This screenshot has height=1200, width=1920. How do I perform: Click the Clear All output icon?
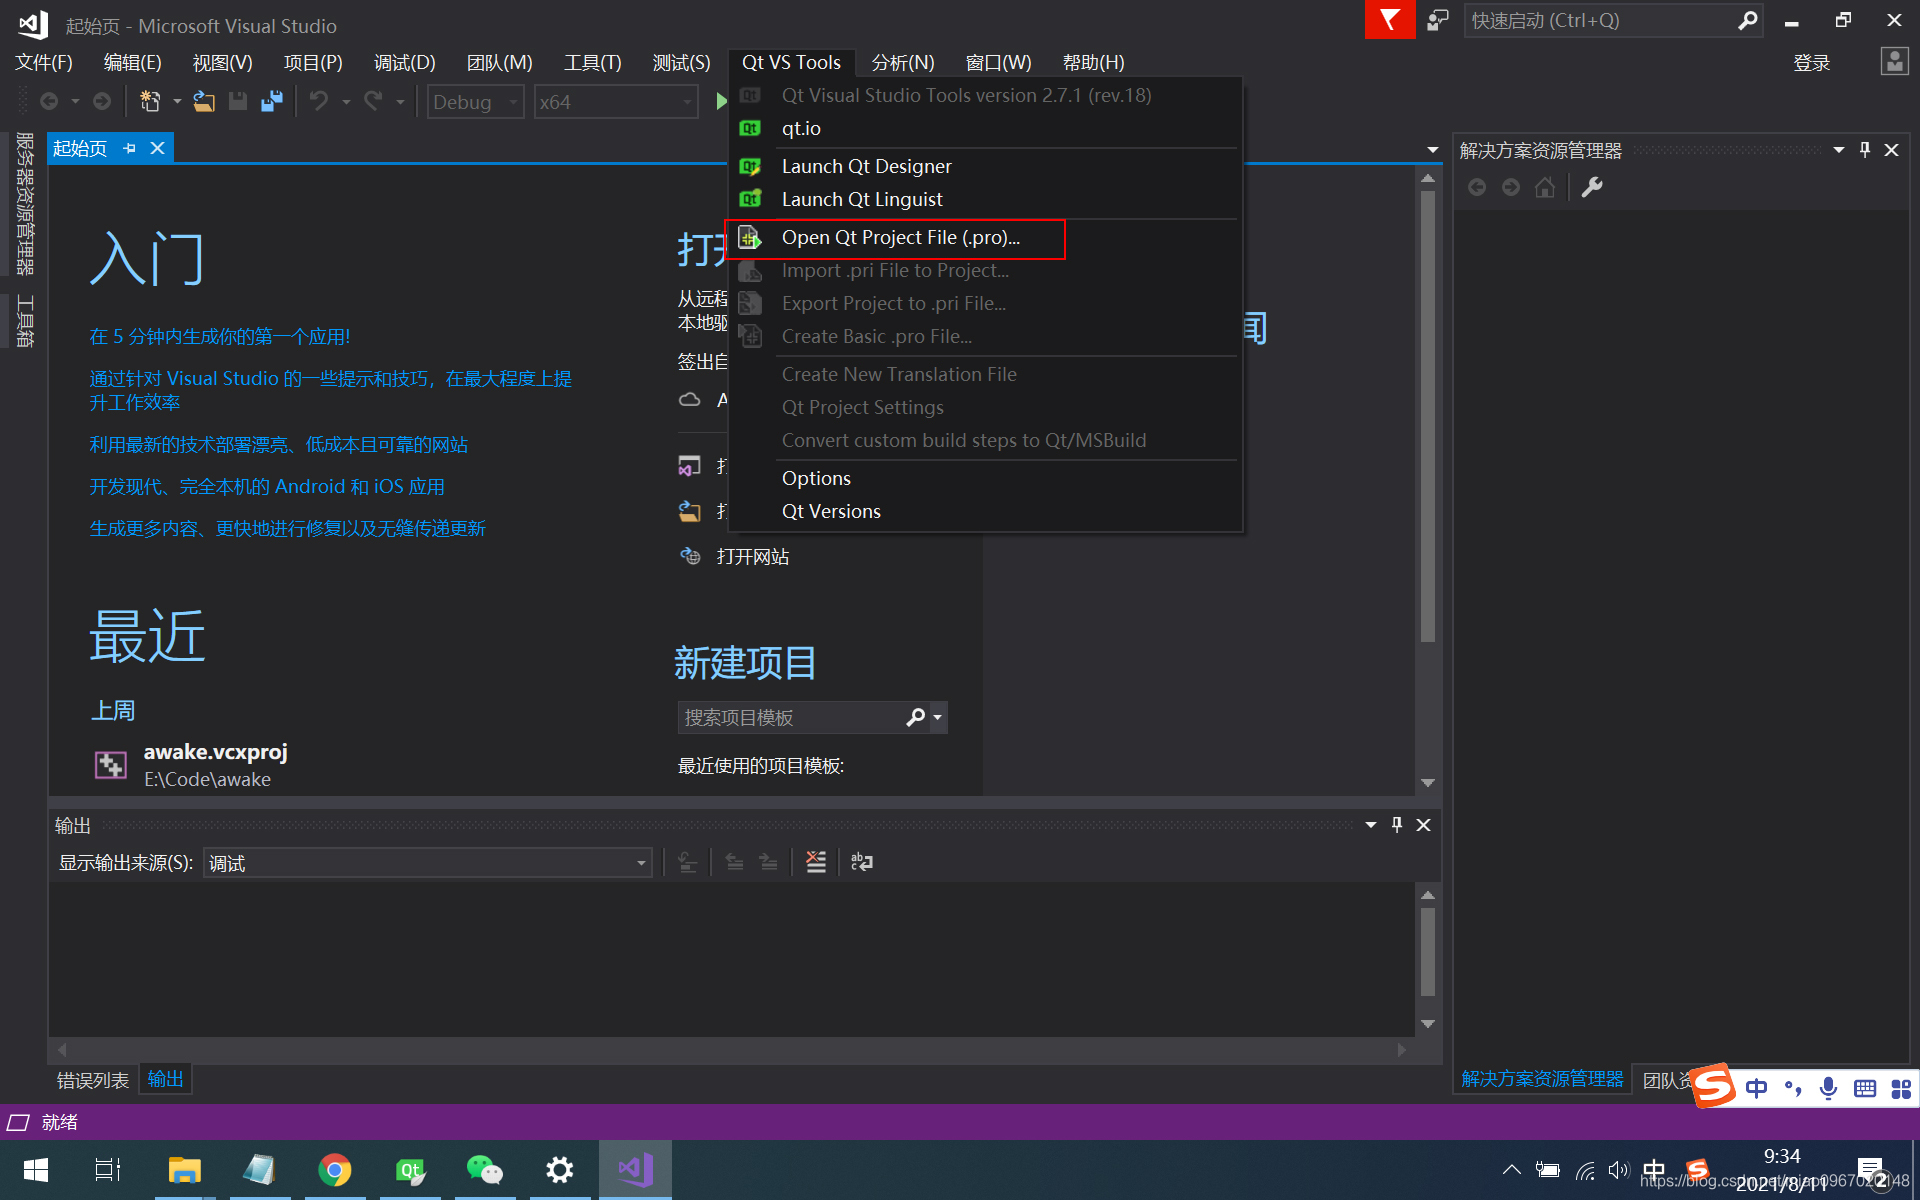[x=816, y=862]
